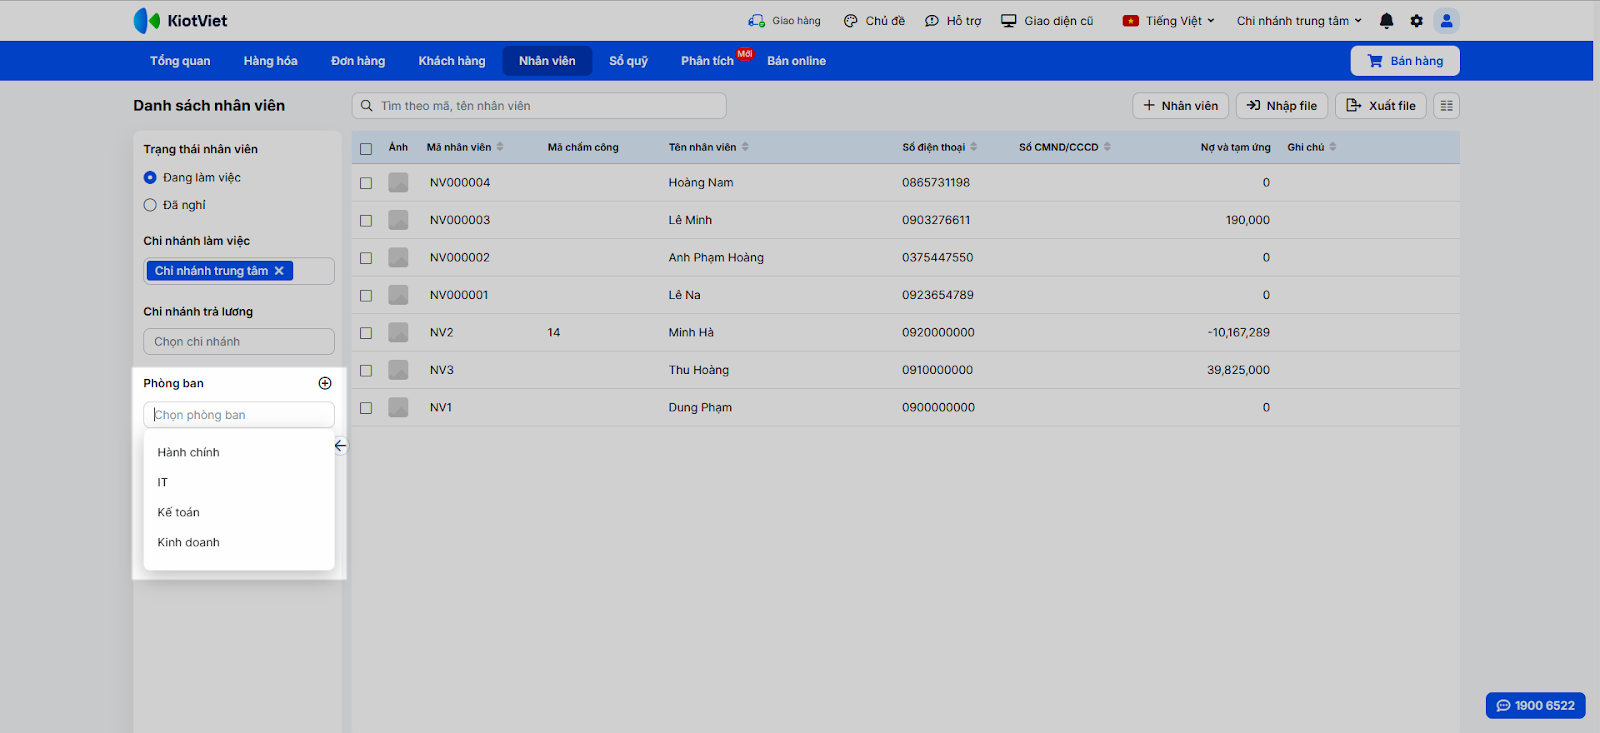The height and width of the screenshot is (733, 1600).
Task: Open column display settings icon
Action: (1446, 106)
